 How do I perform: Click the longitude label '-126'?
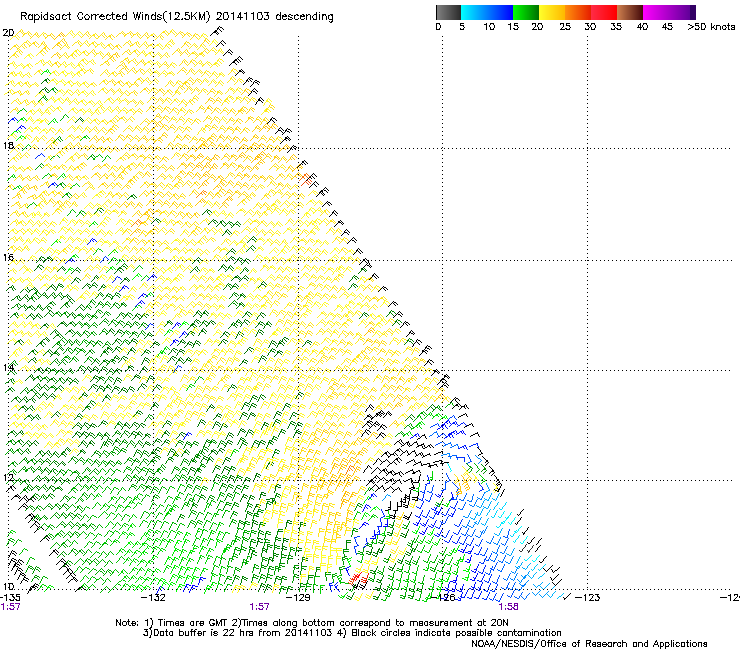(x=443, y=598)
